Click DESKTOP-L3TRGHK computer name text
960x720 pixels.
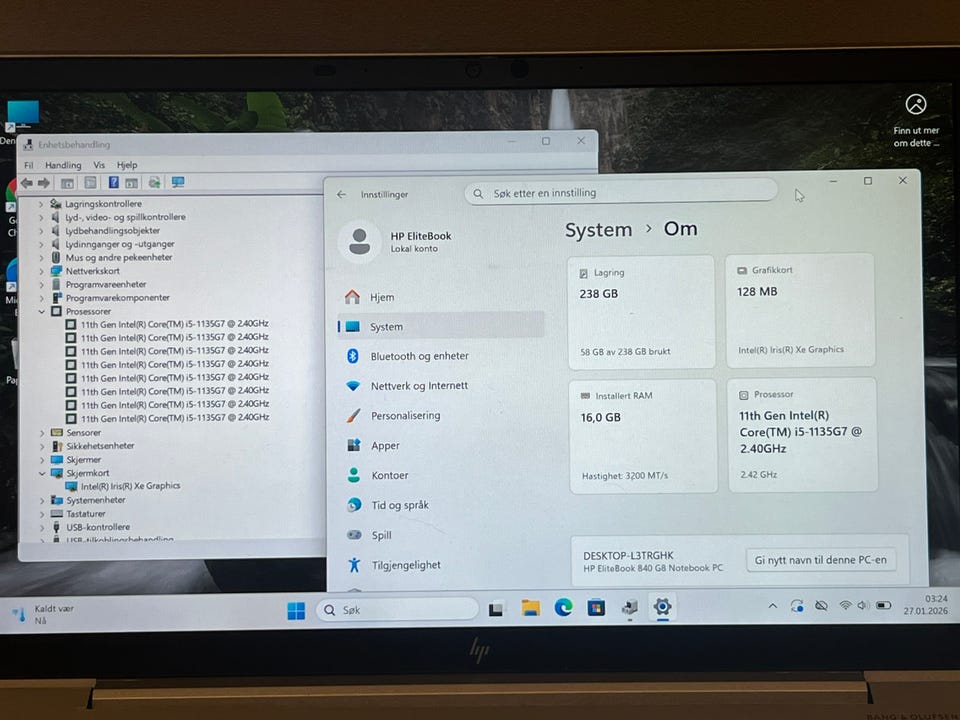point(628,555)
